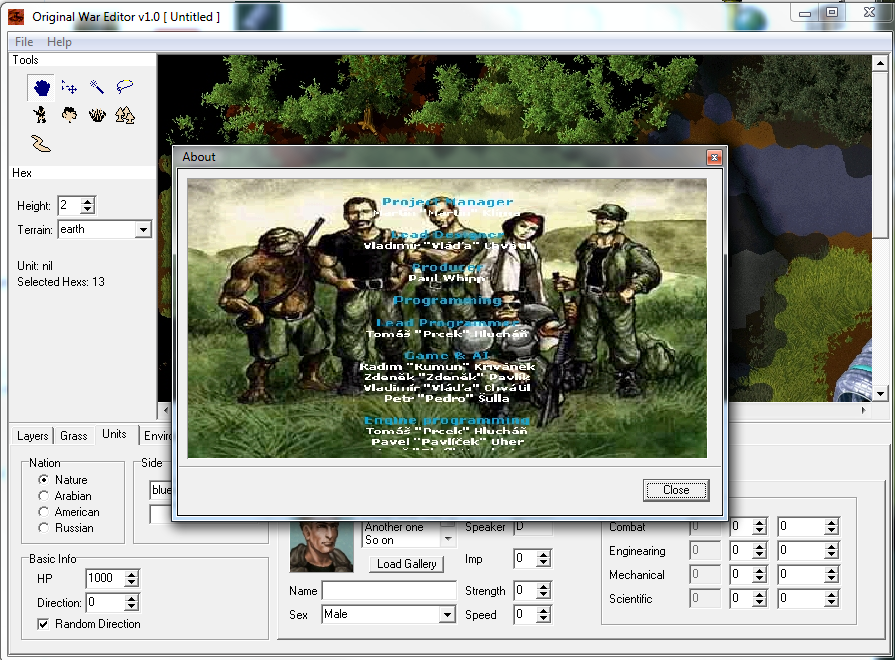
Task: Select the single tree placement tool
Action: (69, 115)
